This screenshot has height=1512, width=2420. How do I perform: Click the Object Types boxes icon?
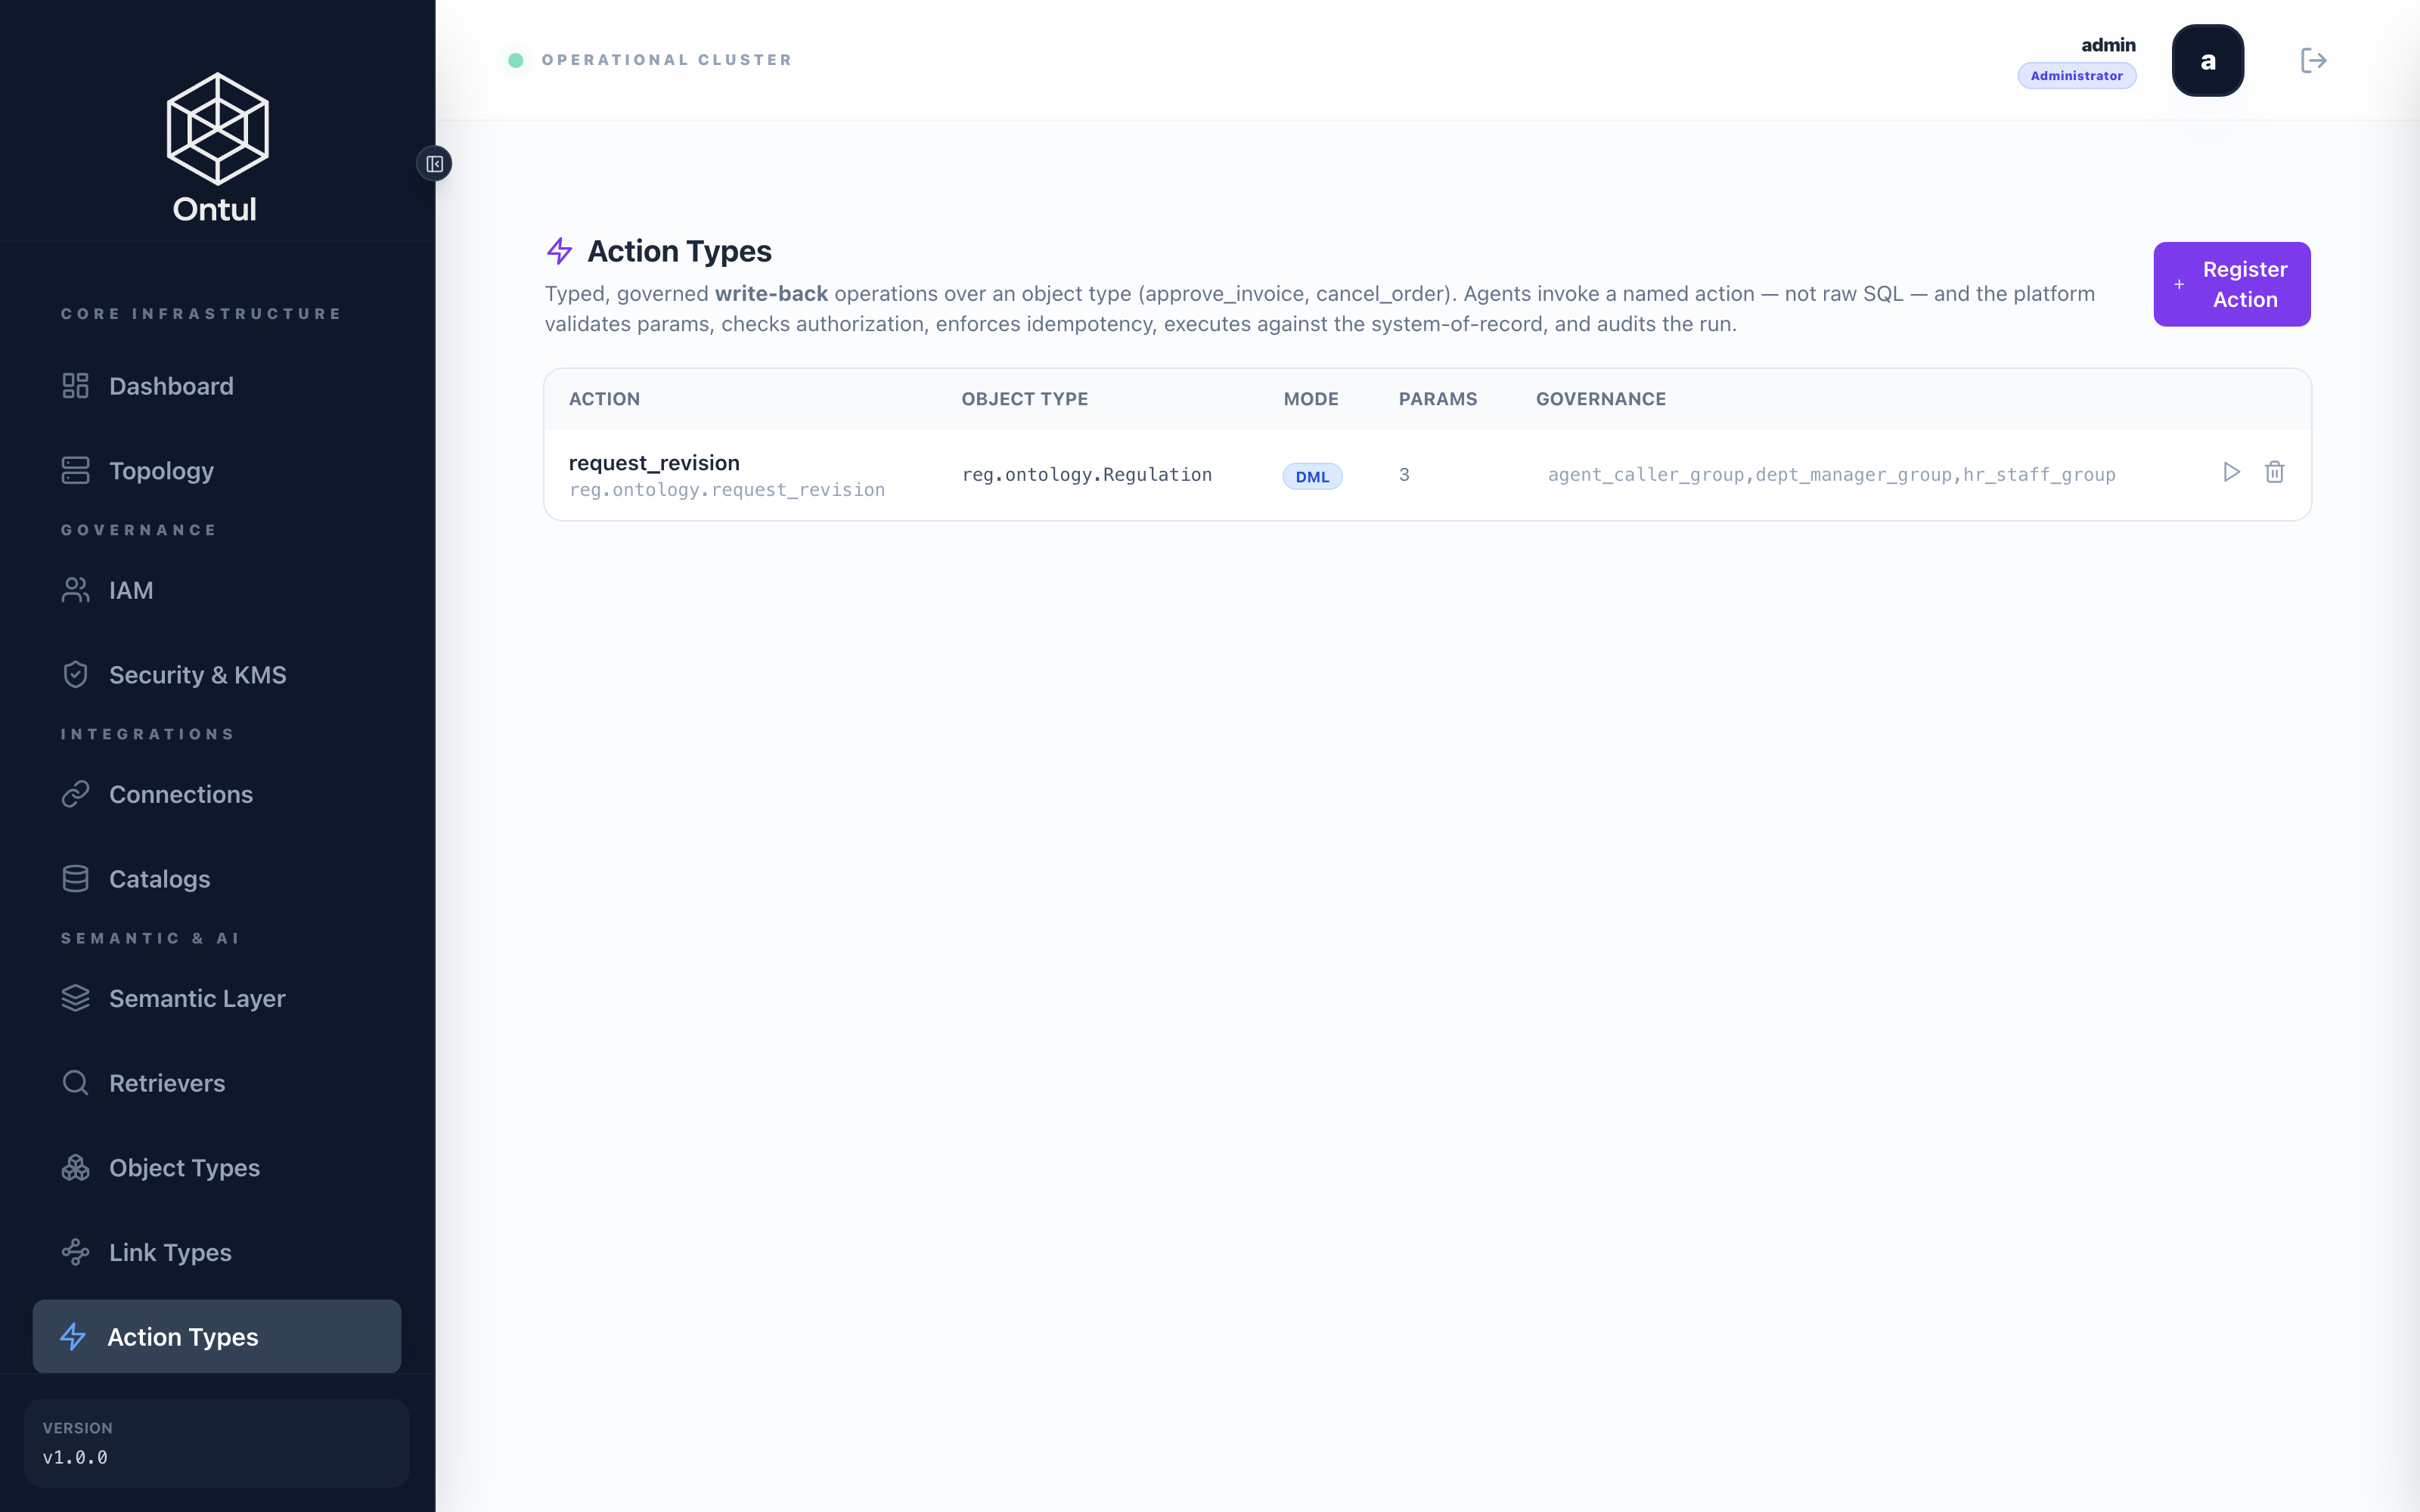pyautogui.click(x=75, y=1168)
